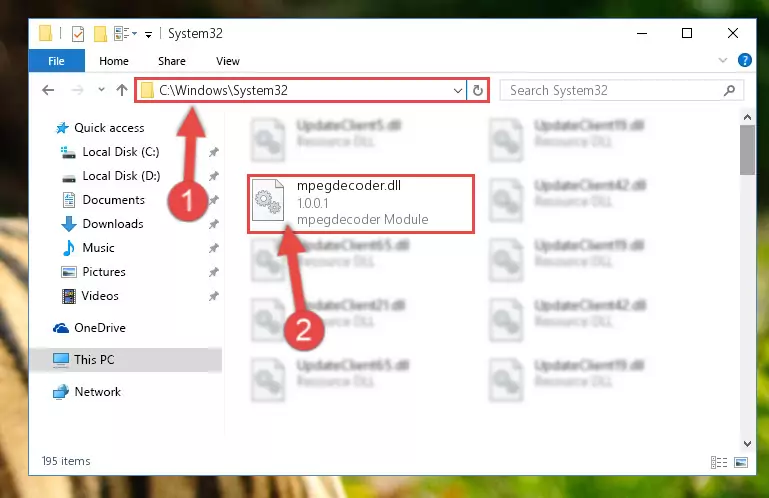This screenshot has height=498, width=769.
Task: Open the Home ribbon tab
Action: point(114,61)
